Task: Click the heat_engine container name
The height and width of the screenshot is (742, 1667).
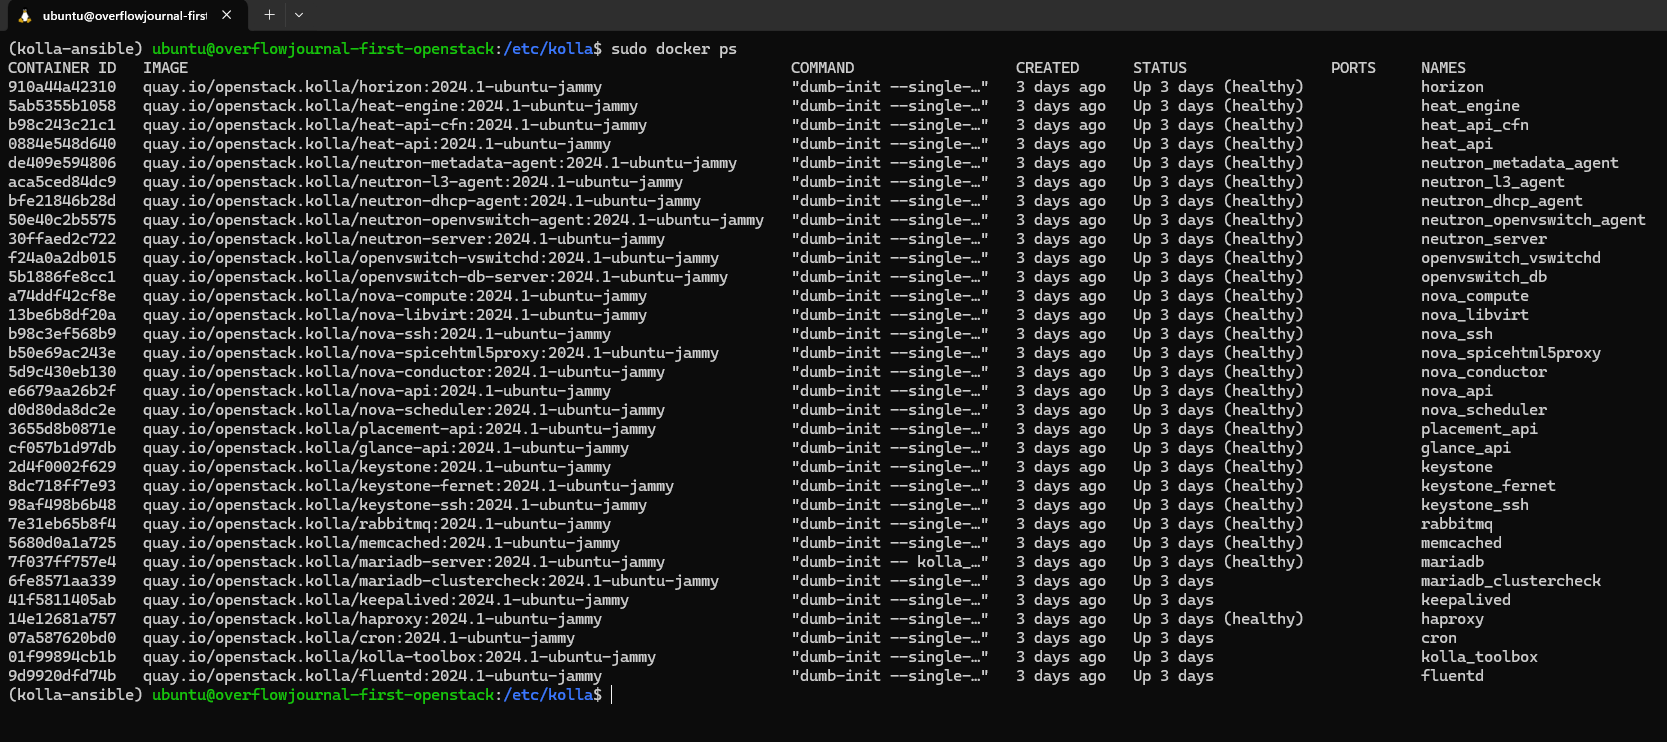Action: 1470,106
